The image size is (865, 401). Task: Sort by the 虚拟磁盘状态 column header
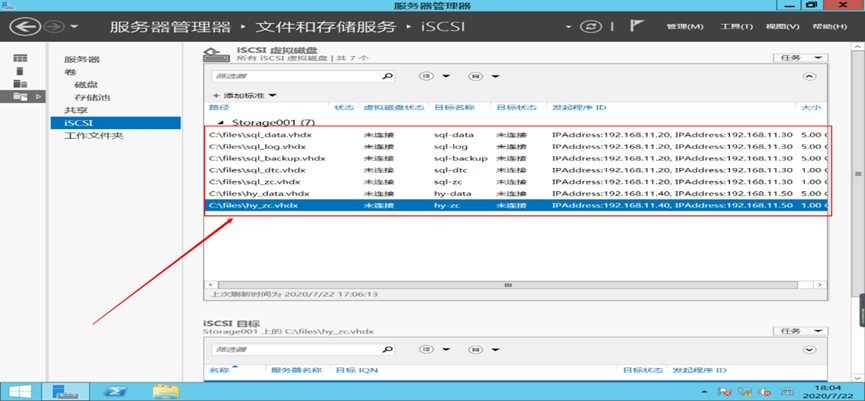pos(394,107)
